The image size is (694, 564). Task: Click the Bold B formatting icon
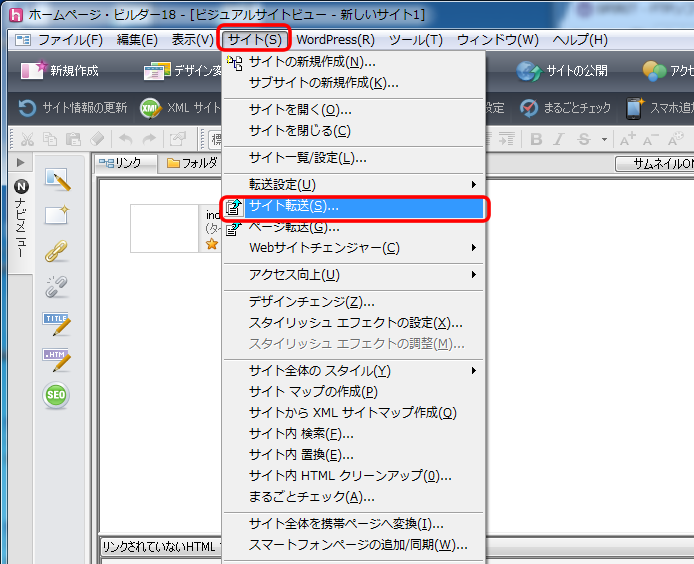point(536,139)
